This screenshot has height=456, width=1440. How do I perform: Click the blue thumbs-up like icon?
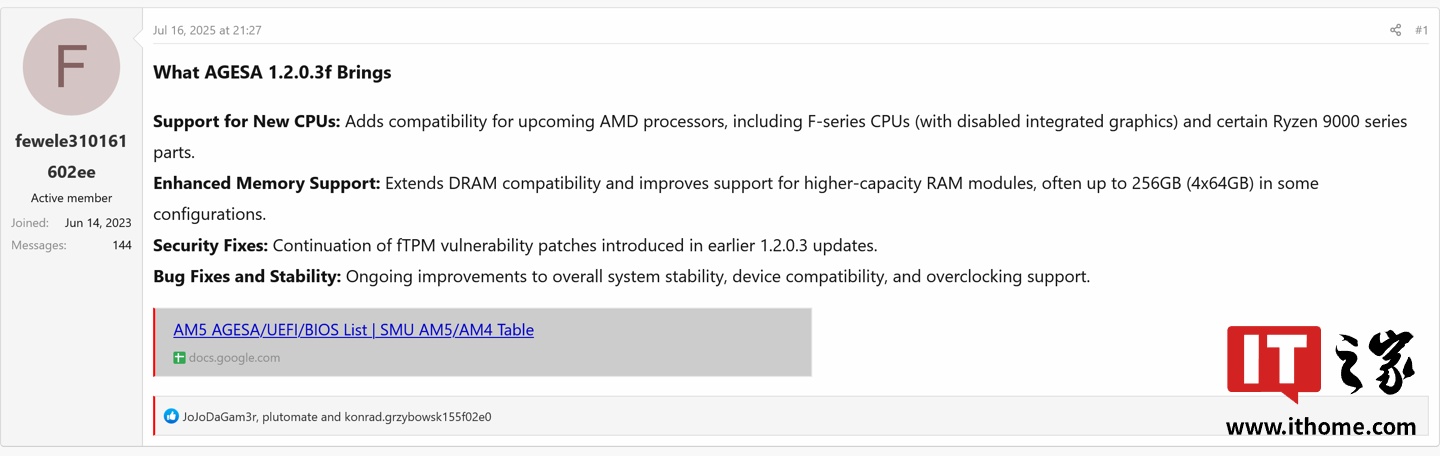click(x=171, y=416)
